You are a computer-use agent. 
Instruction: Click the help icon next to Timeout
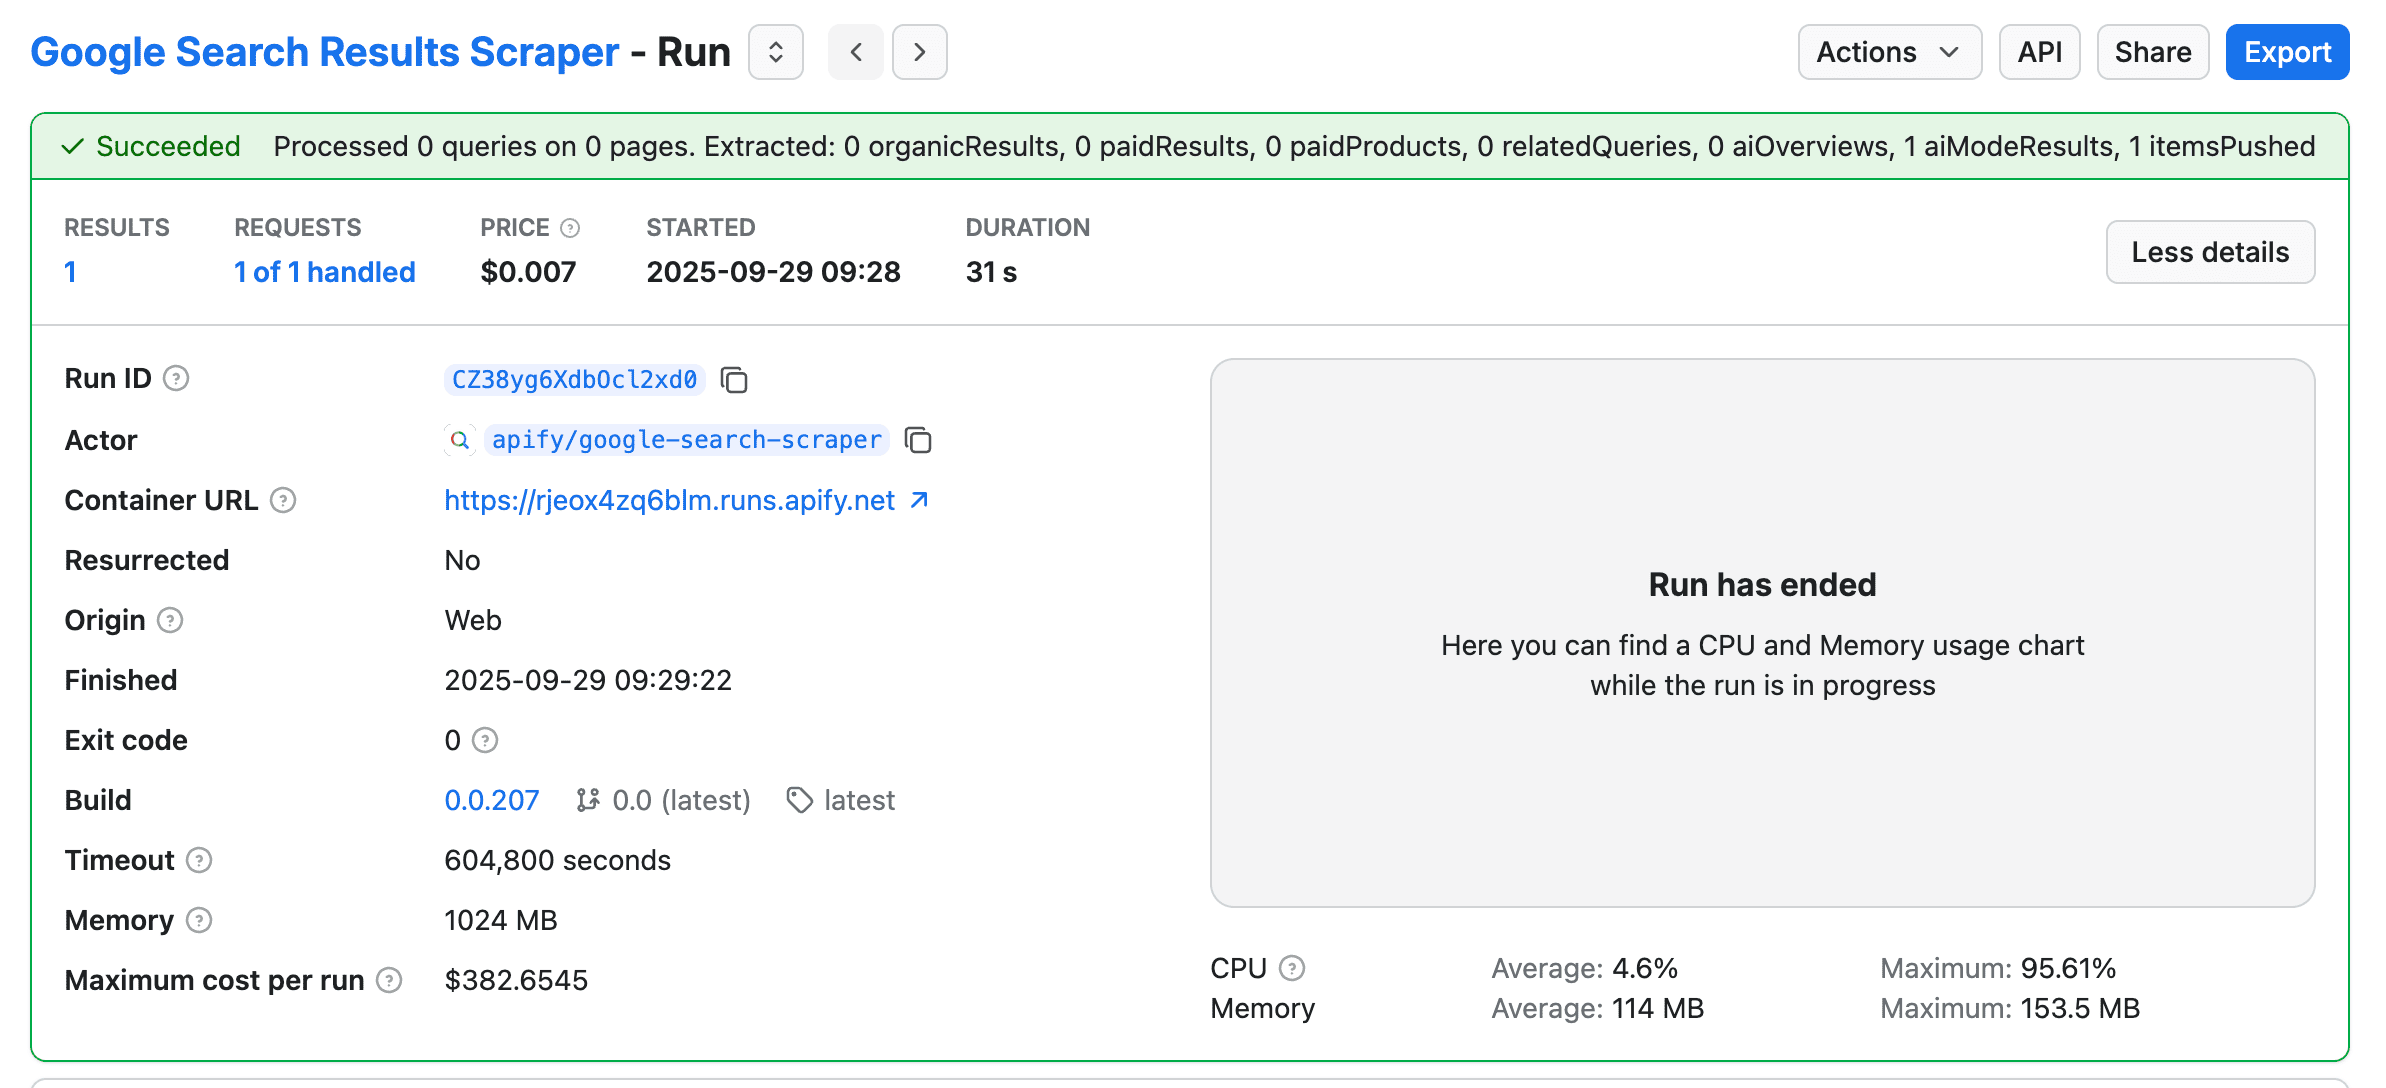[x=199, y=860]
